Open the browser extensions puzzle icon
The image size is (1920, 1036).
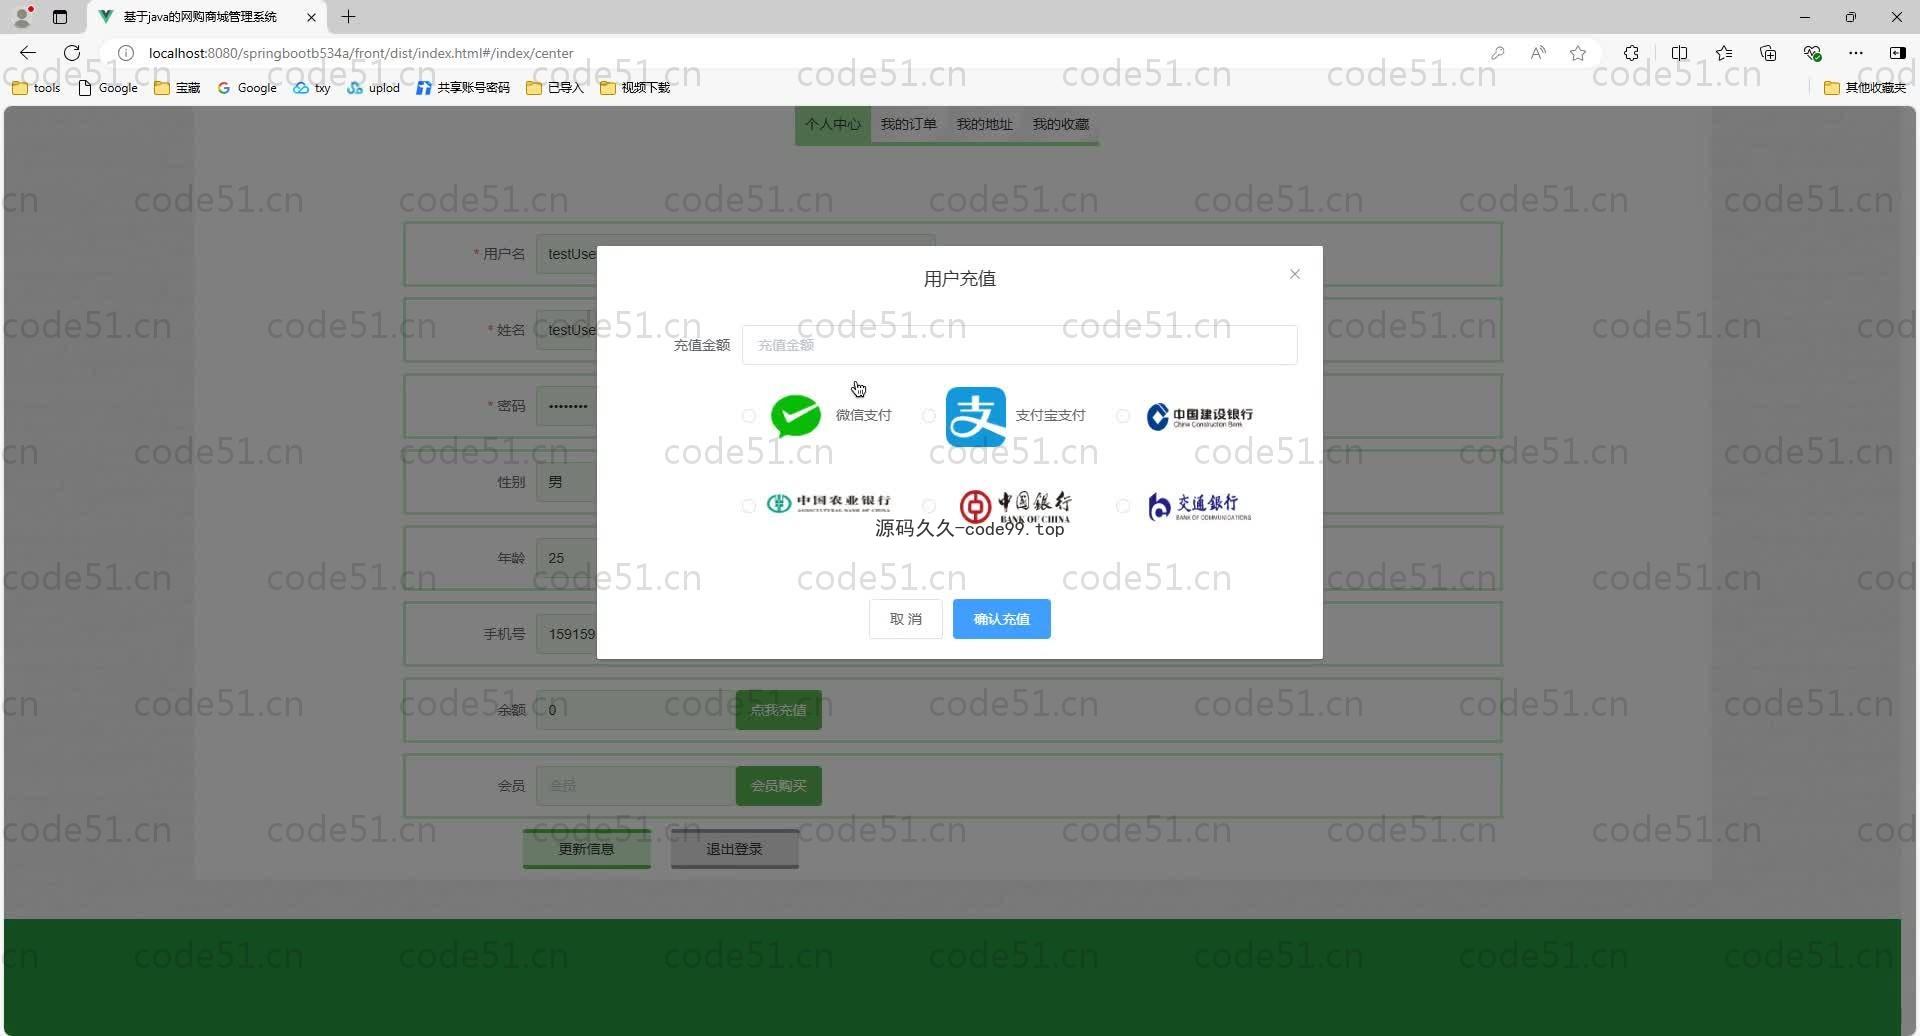pyautogui.click(x=1631, y=53)
